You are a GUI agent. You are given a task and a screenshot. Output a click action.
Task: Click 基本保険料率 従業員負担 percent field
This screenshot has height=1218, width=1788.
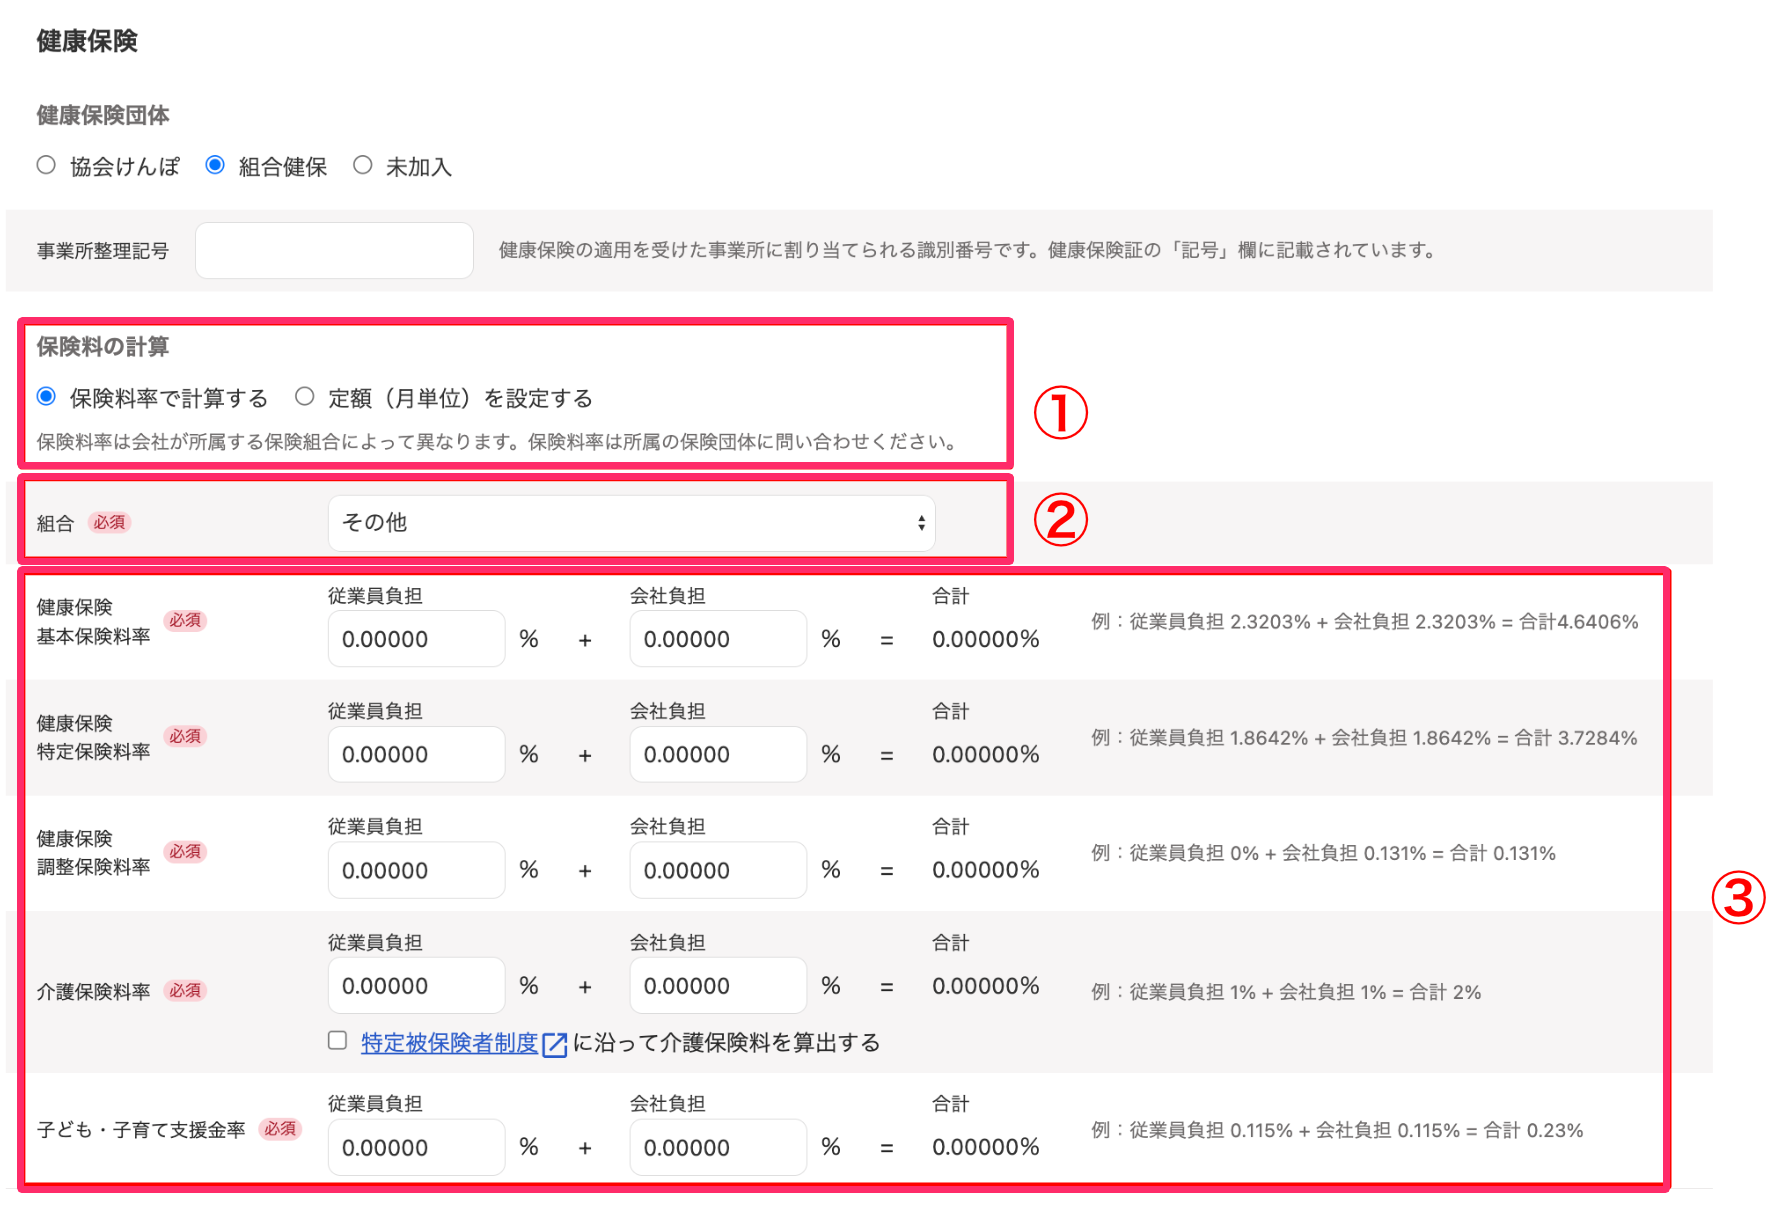pos(416,639)
